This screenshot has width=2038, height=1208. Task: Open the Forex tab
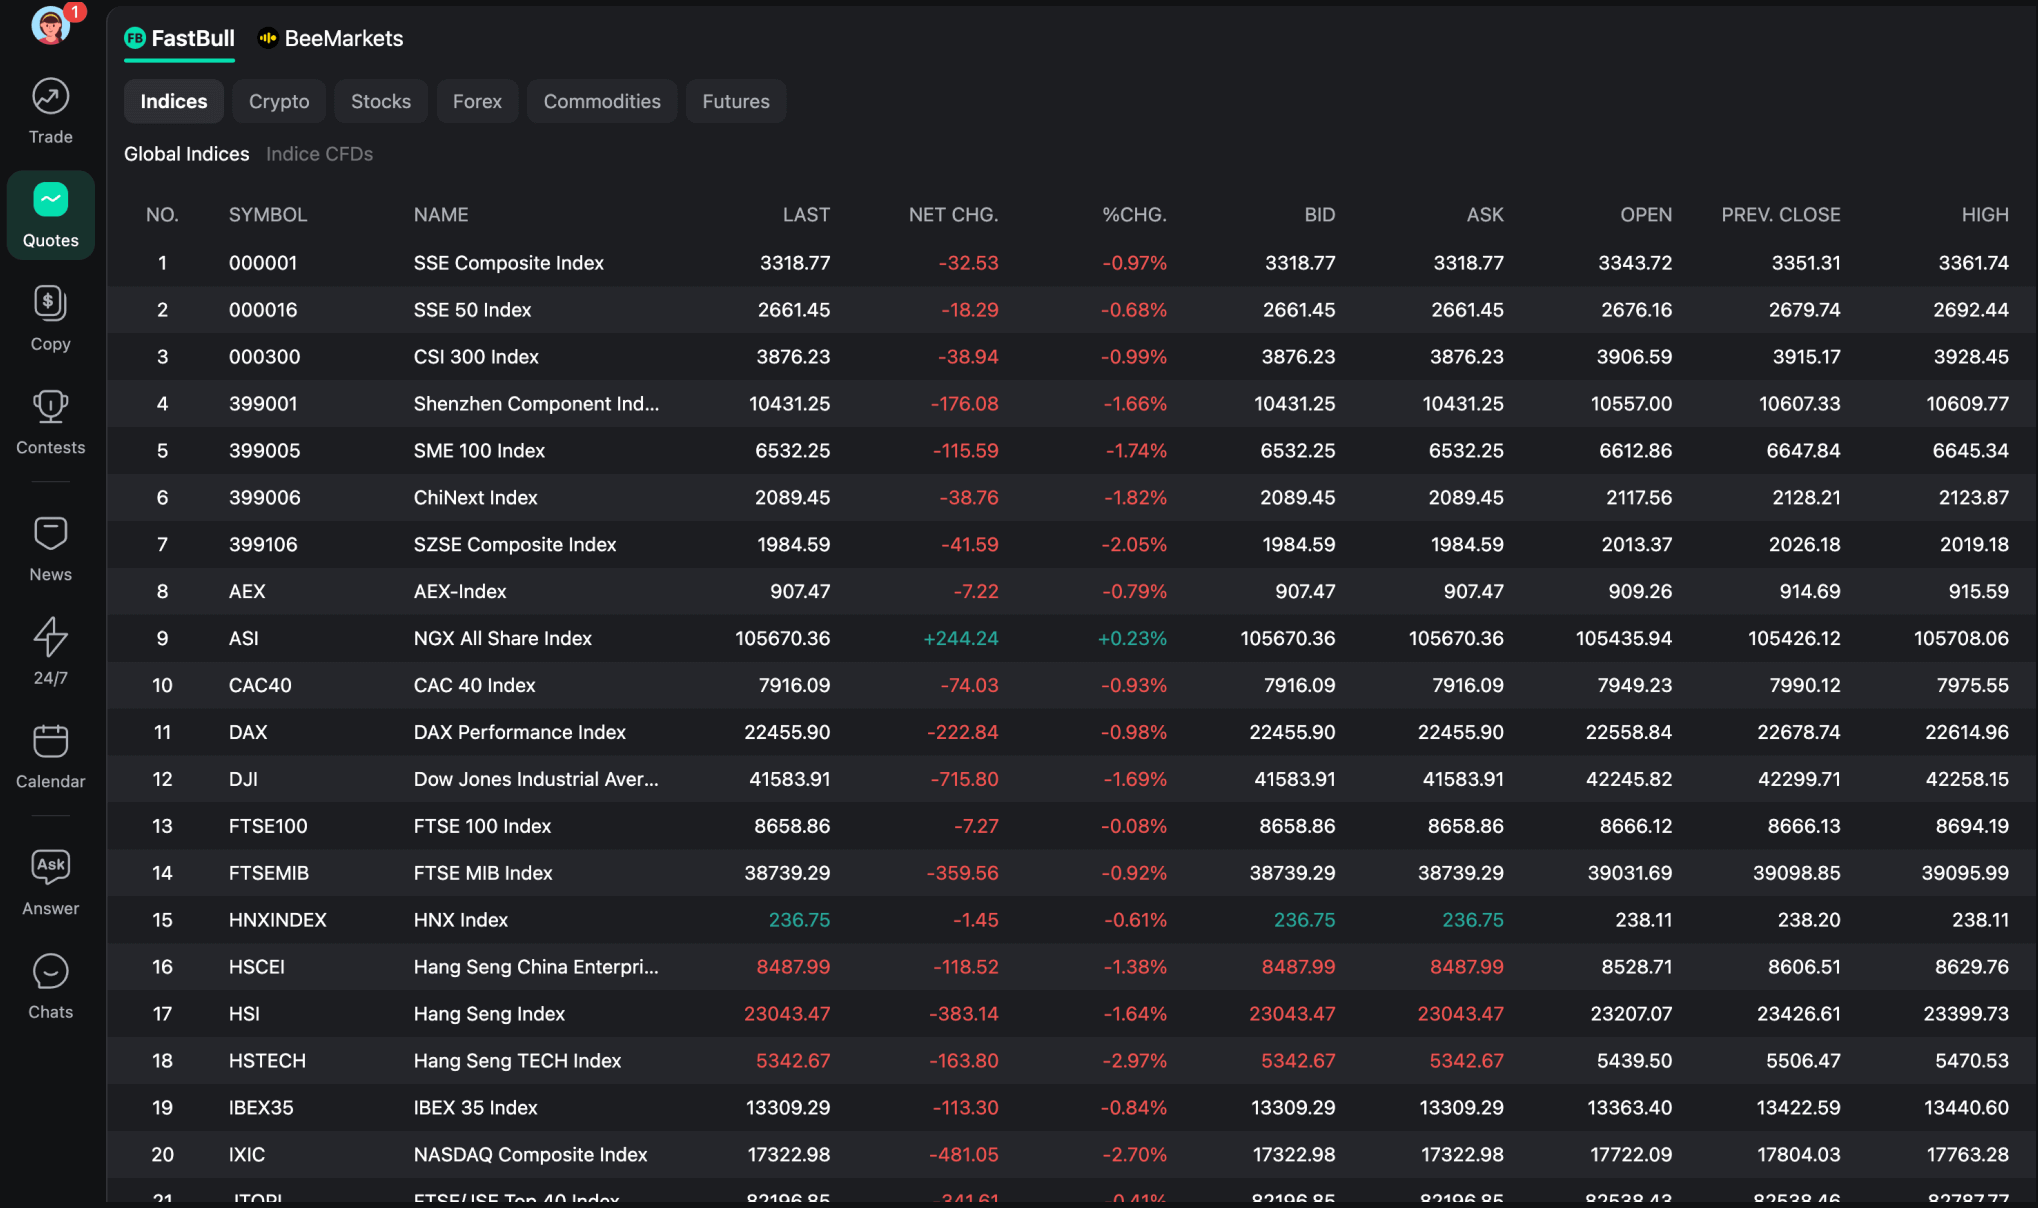coord(477,101)
